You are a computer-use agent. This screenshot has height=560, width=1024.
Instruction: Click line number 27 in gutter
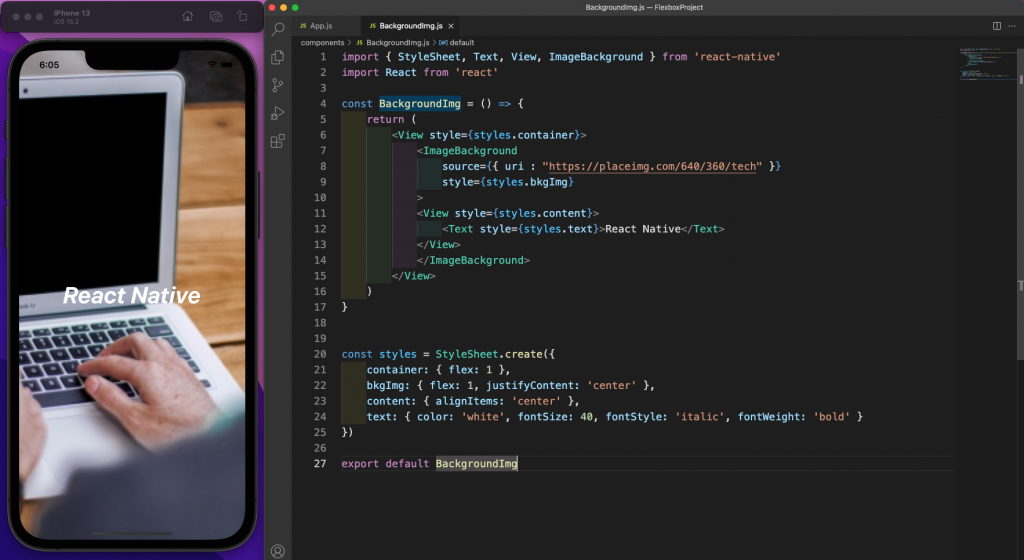click(x=320, y=464)
